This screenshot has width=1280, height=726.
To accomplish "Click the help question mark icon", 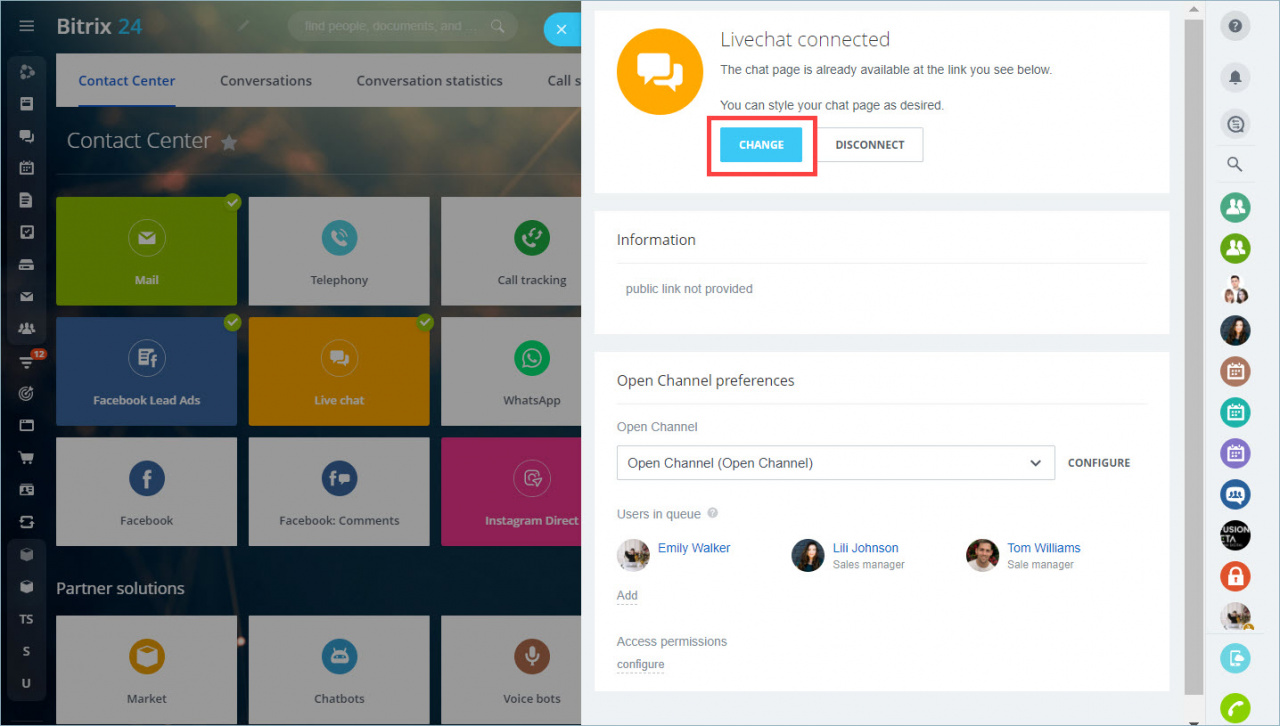I will [1235, 27].
